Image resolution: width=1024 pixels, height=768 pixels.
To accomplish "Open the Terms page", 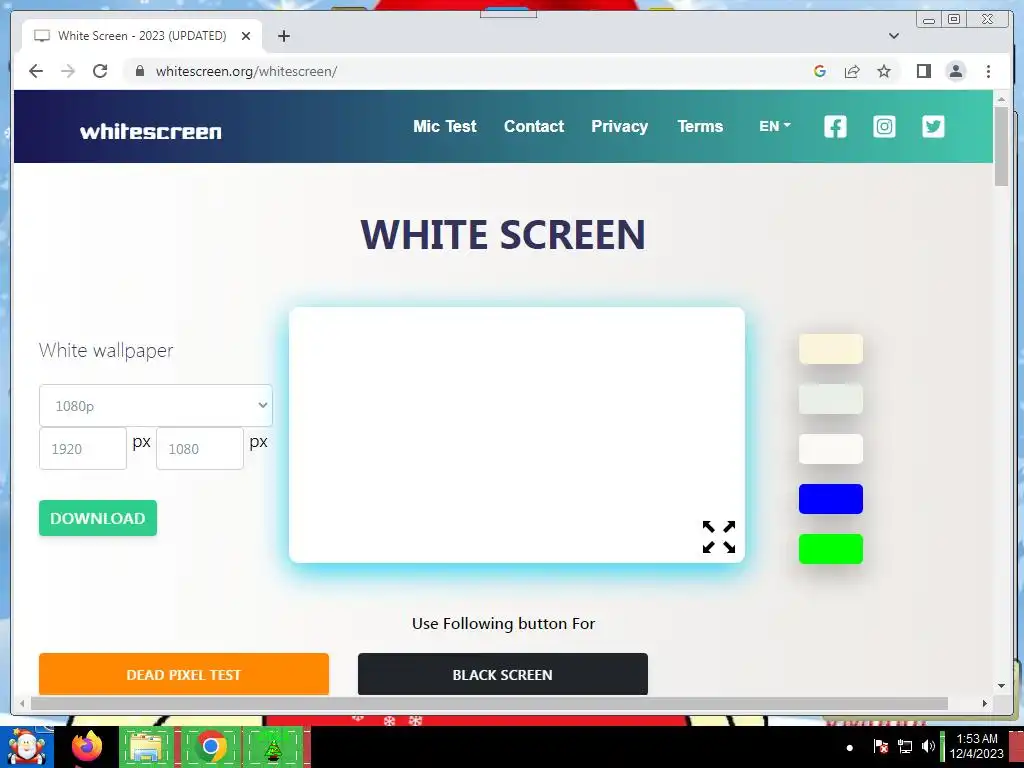I will [700, 126].
